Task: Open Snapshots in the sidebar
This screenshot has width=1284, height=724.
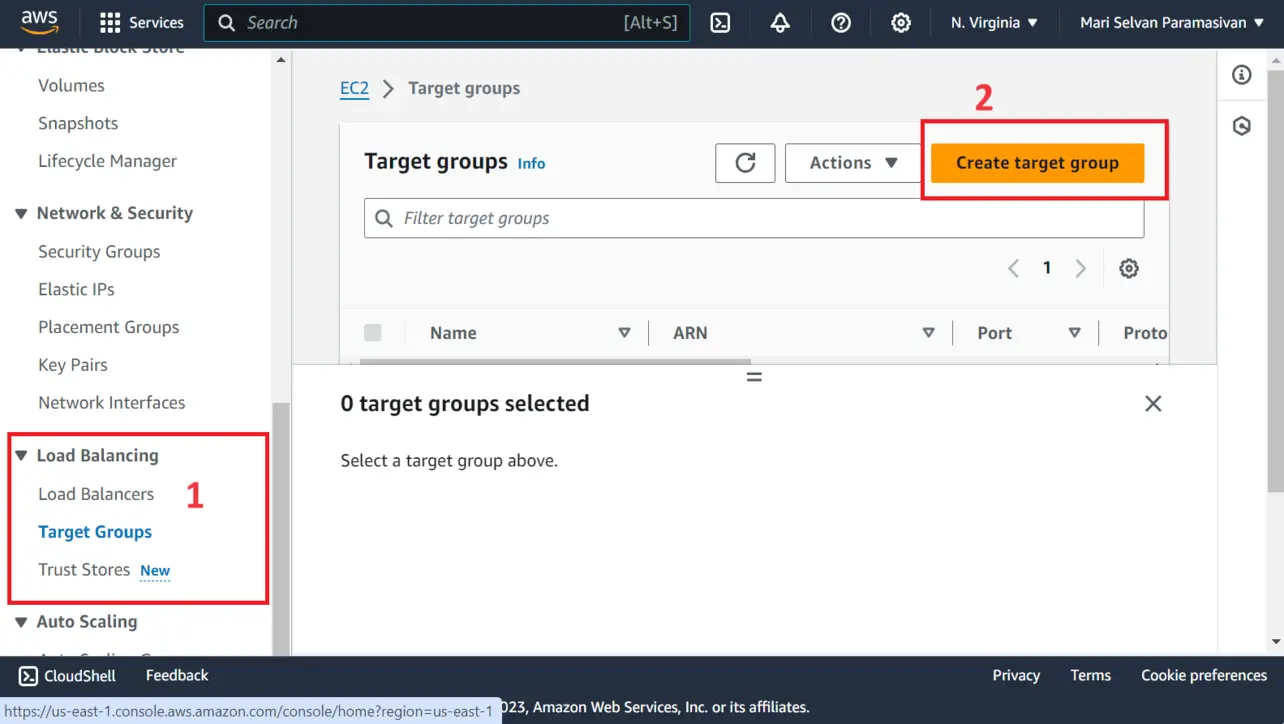Action: pyautogui.click(x=78, y=124)
